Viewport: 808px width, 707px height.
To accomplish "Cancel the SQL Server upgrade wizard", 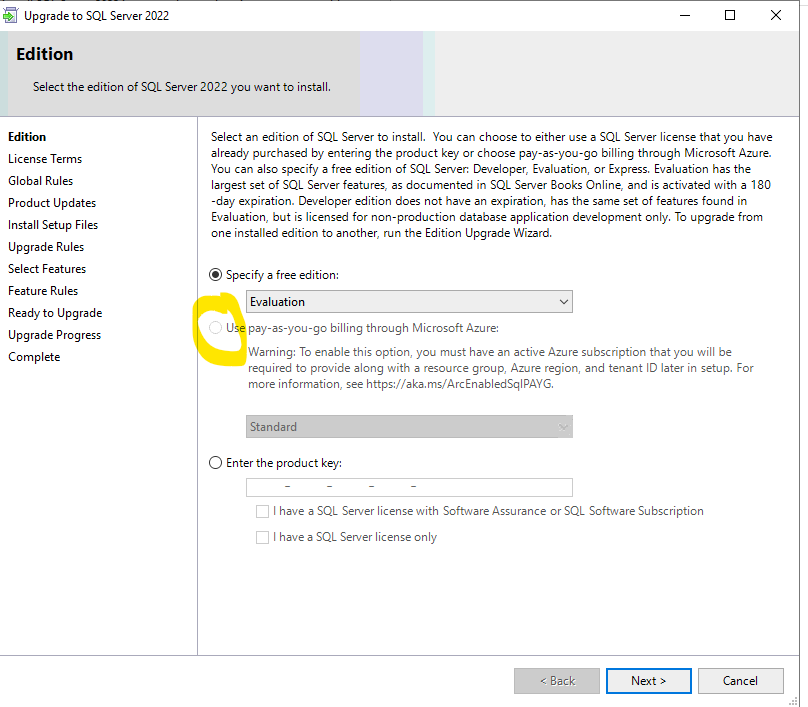I will [740, 681].
